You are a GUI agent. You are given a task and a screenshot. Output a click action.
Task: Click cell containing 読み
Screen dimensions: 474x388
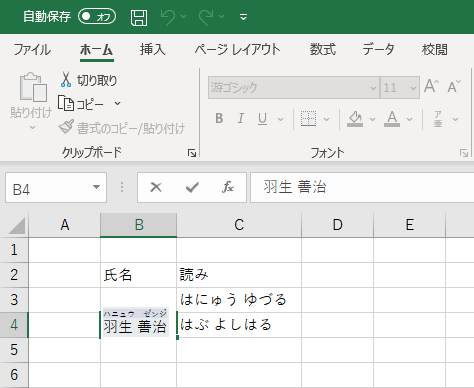[x=239, y=275]
